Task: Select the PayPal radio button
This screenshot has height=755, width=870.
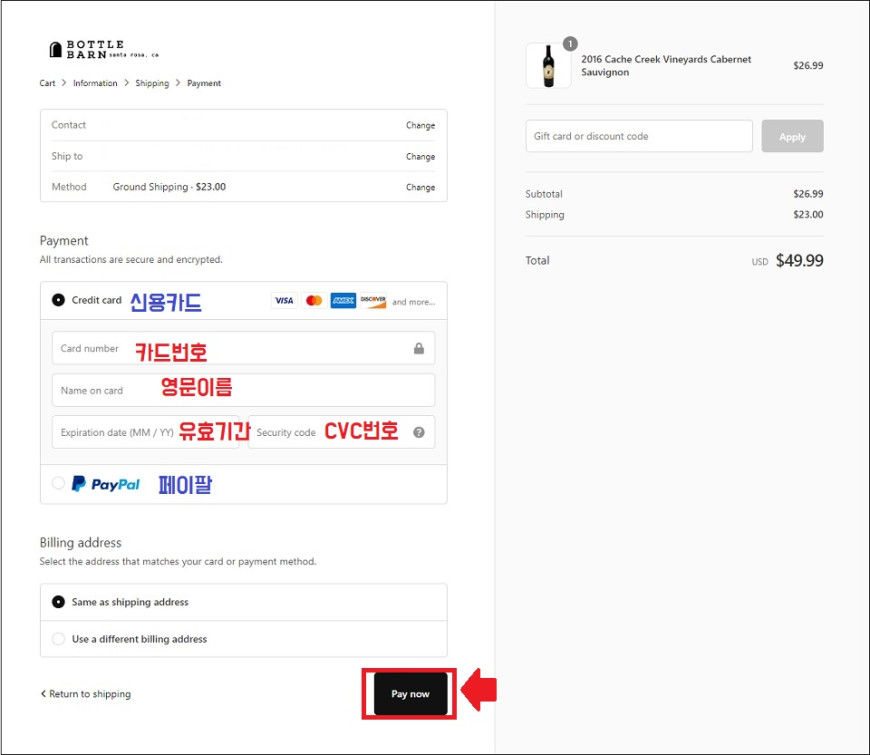Action: click(x=58, y=483)
